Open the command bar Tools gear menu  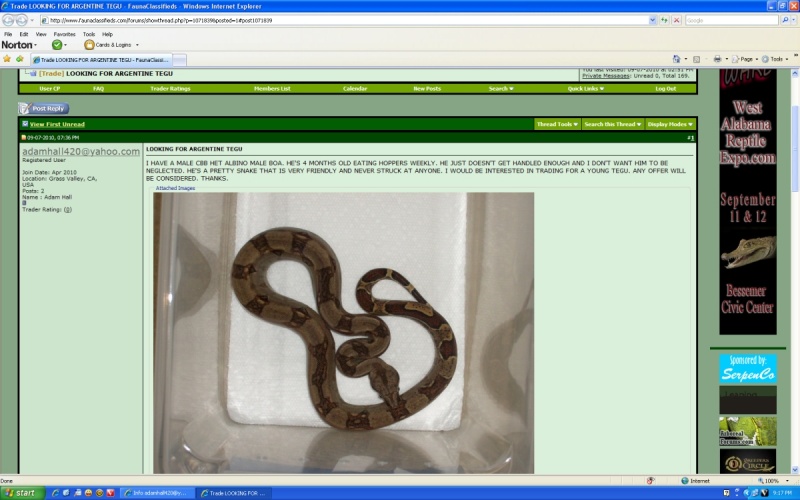(774, 59)
